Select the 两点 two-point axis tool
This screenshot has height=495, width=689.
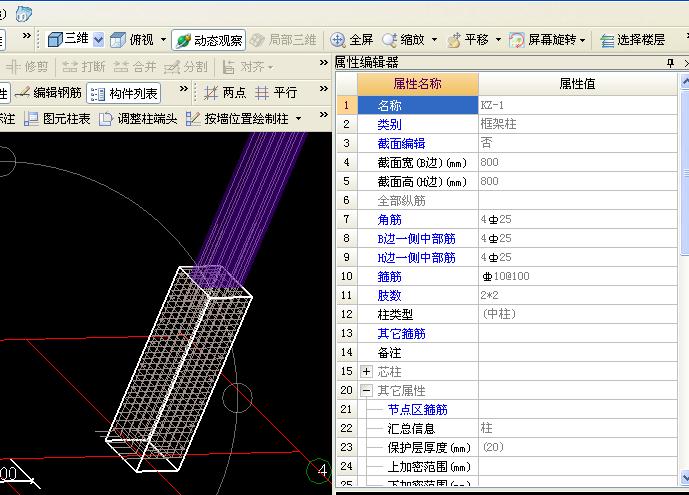coord(225,93)
